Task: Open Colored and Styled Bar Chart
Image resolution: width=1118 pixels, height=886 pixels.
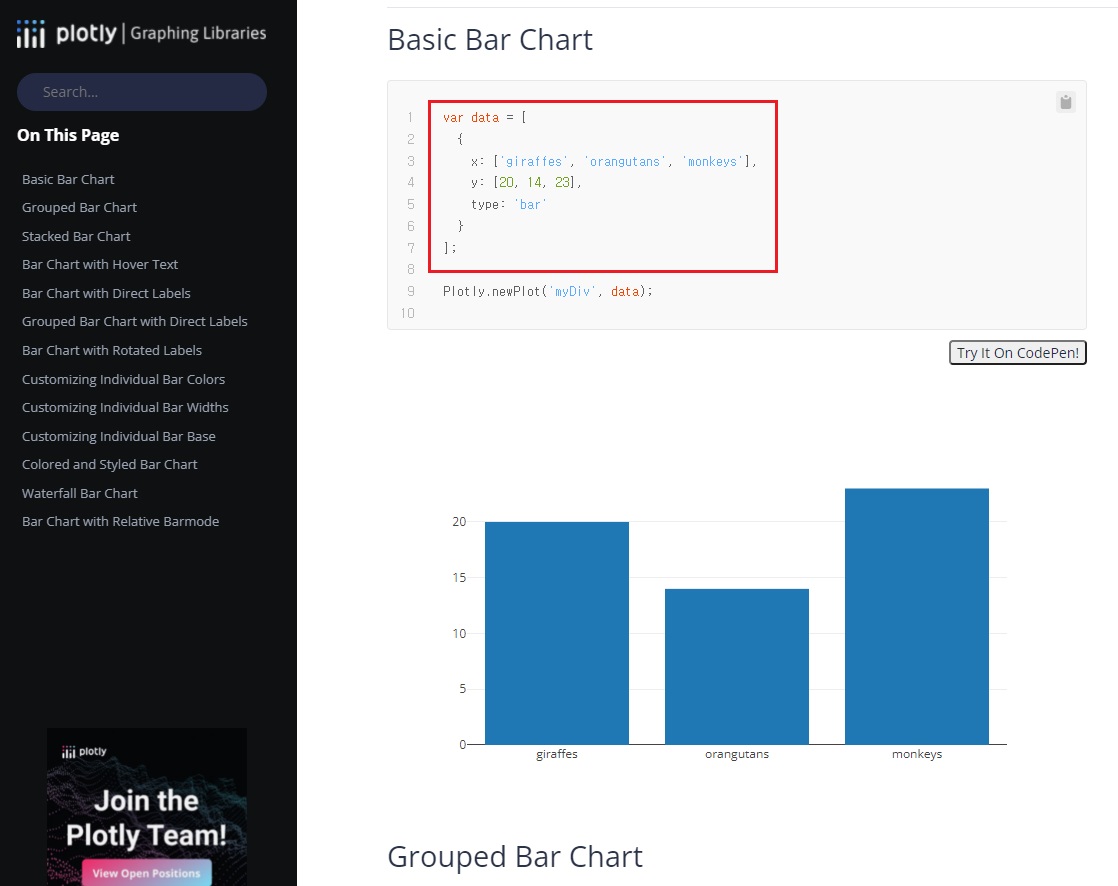Action: coord(110,465)
